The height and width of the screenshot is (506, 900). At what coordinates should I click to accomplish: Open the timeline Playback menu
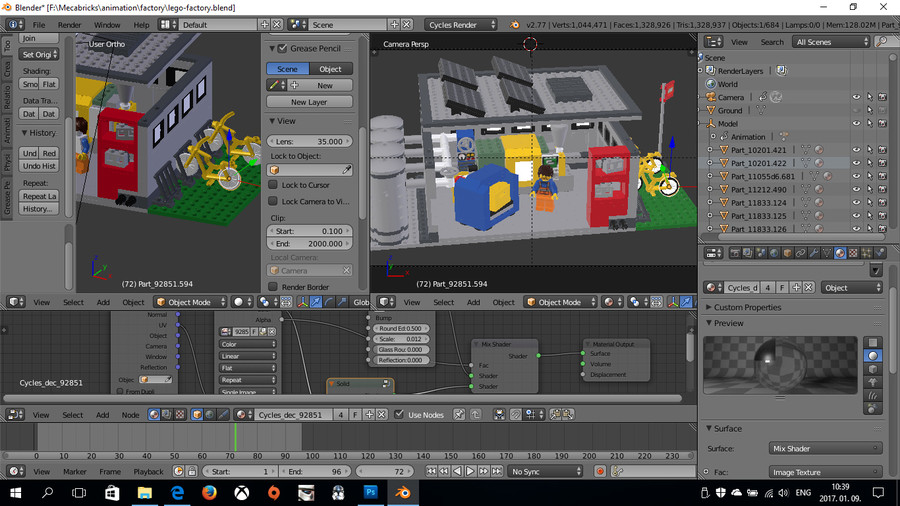[x=148, y=472]
